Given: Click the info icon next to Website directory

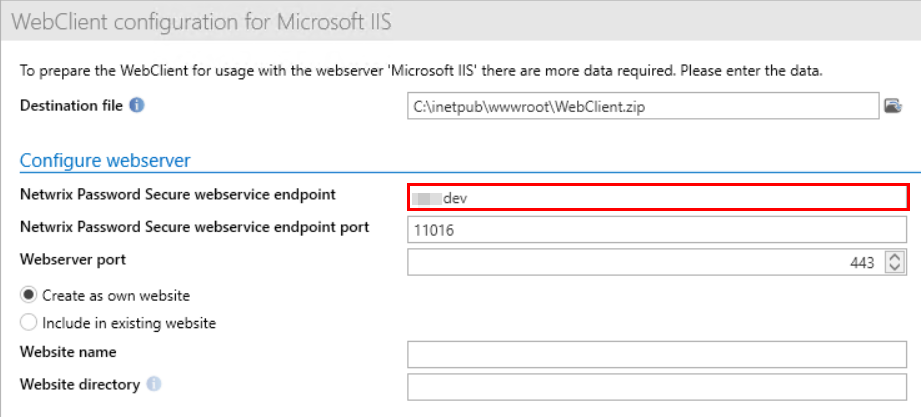Looking at the screenshot, I should coord(153,384).
